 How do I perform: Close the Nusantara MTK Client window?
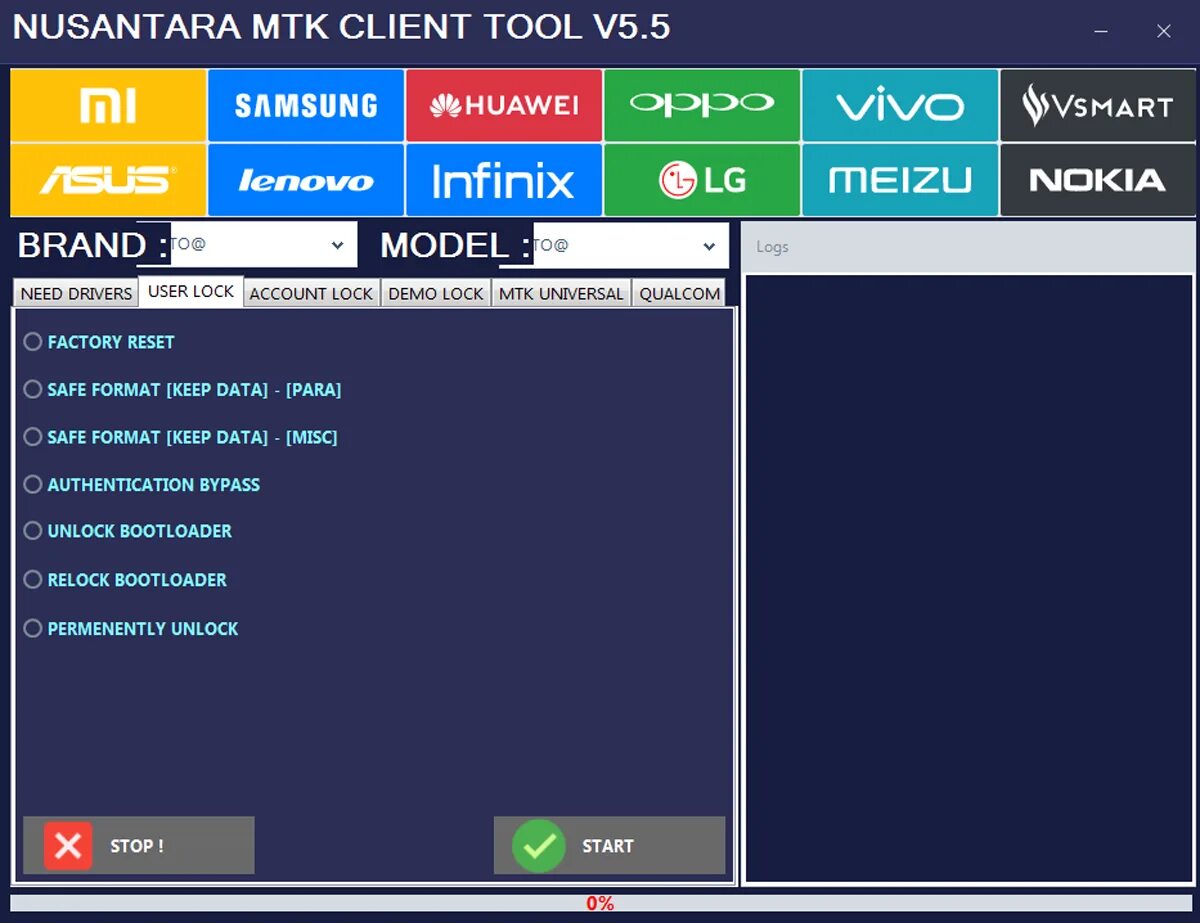point(1164,31)
